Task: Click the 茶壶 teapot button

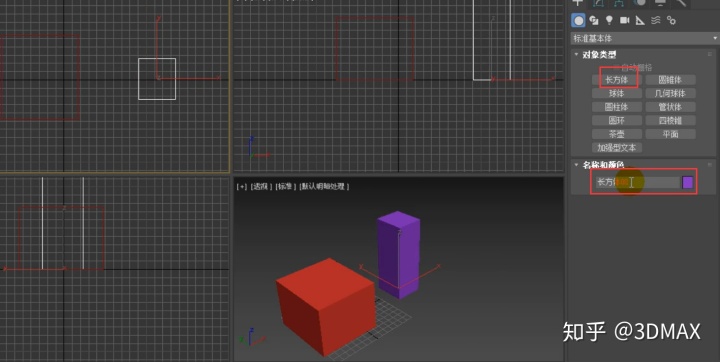Action: click(617, 134)
